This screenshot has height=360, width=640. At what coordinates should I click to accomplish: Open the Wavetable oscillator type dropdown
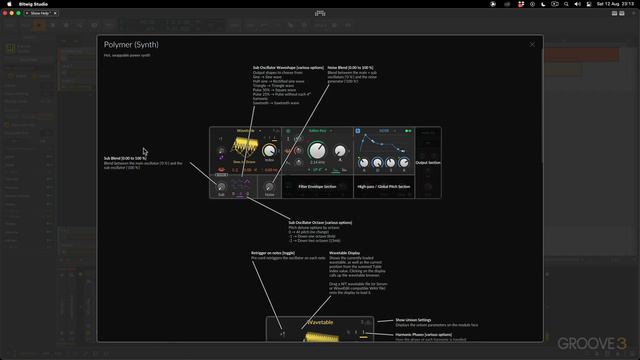(x=249, y=131)
